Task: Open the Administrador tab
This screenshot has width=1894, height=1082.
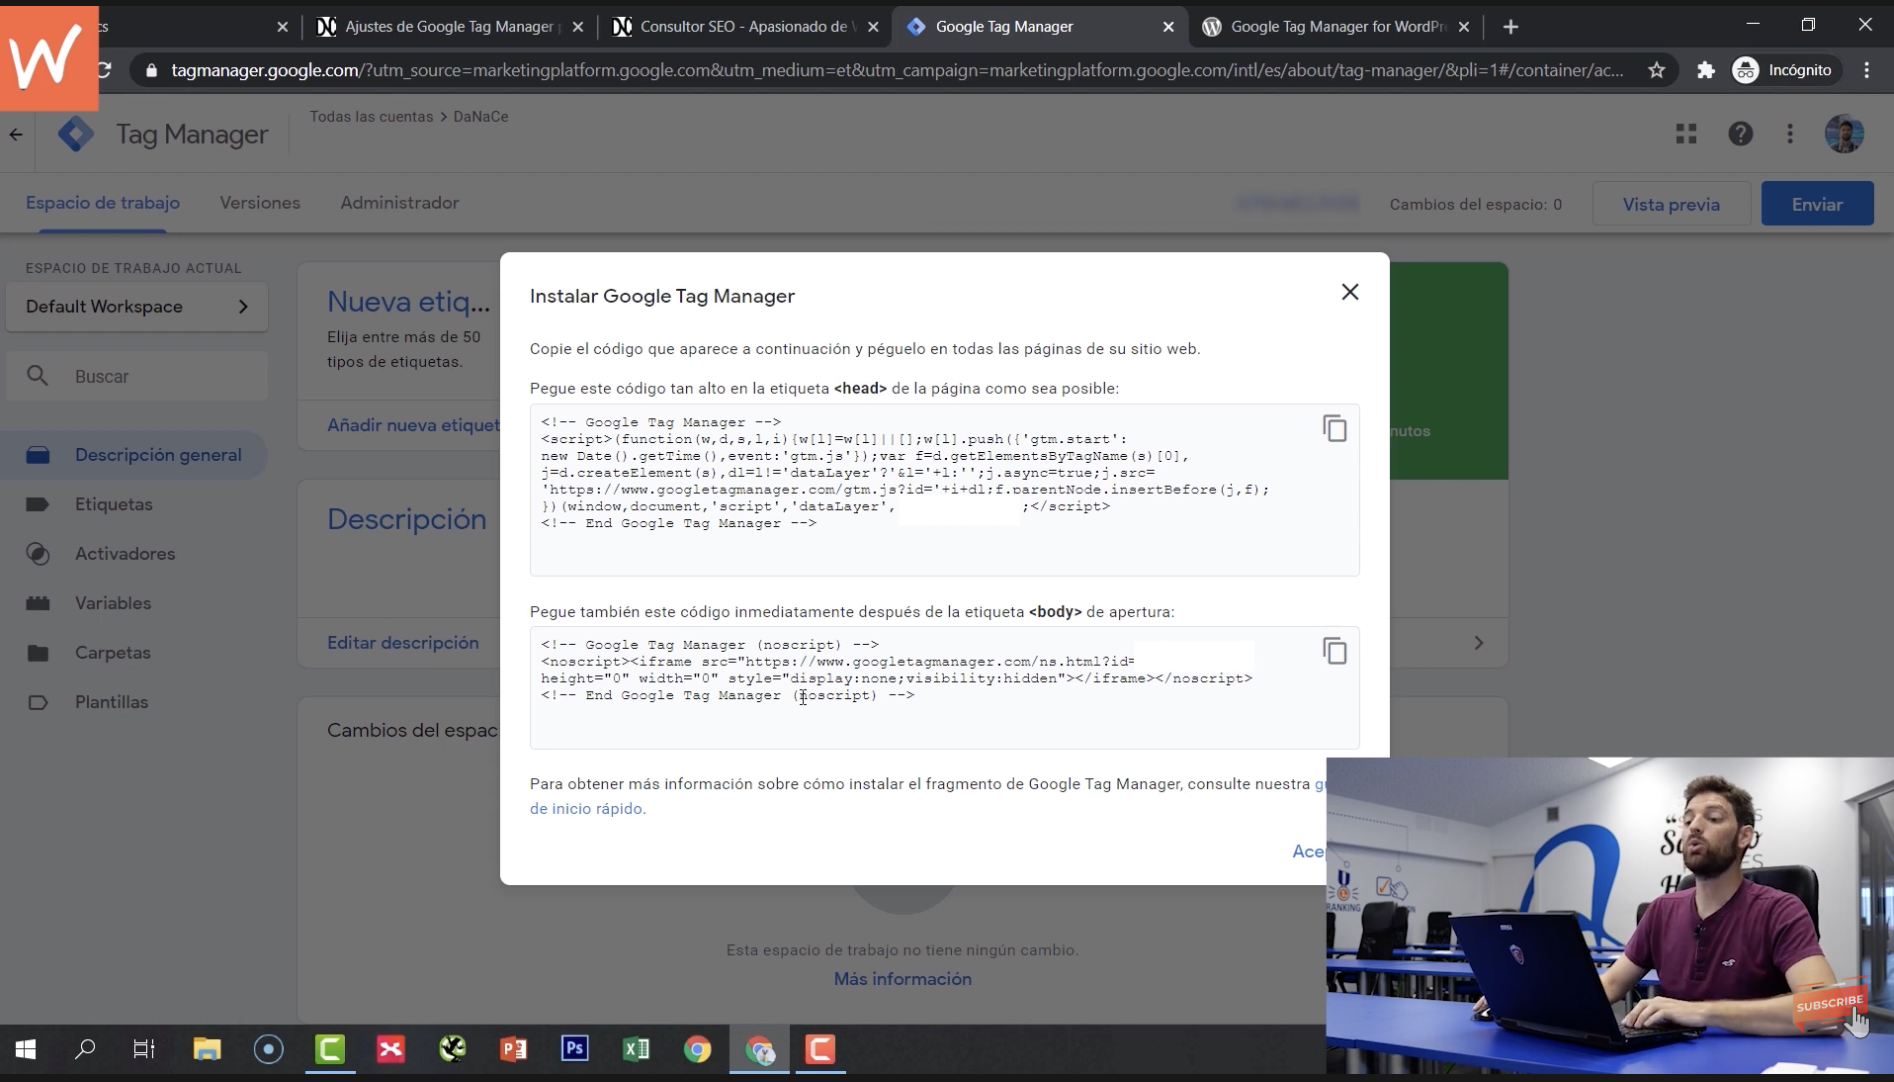Action: [x=399, y=202]
